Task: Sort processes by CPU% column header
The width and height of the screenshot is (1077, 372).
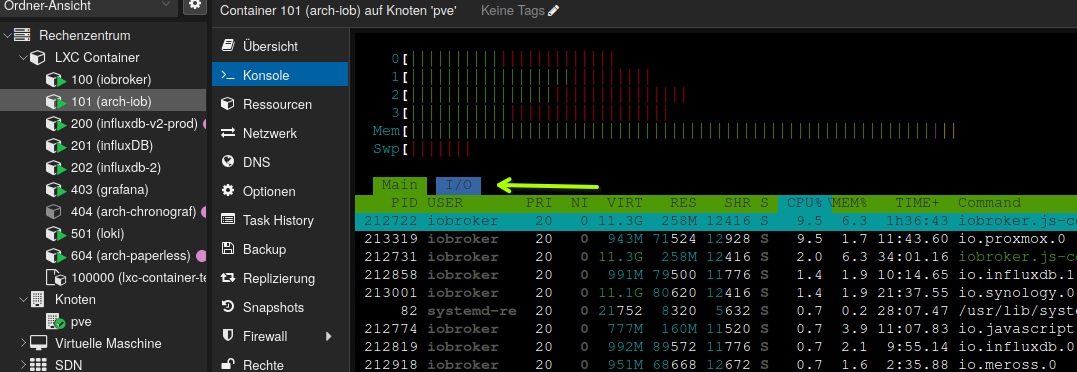Action: [x=804, y=203]
